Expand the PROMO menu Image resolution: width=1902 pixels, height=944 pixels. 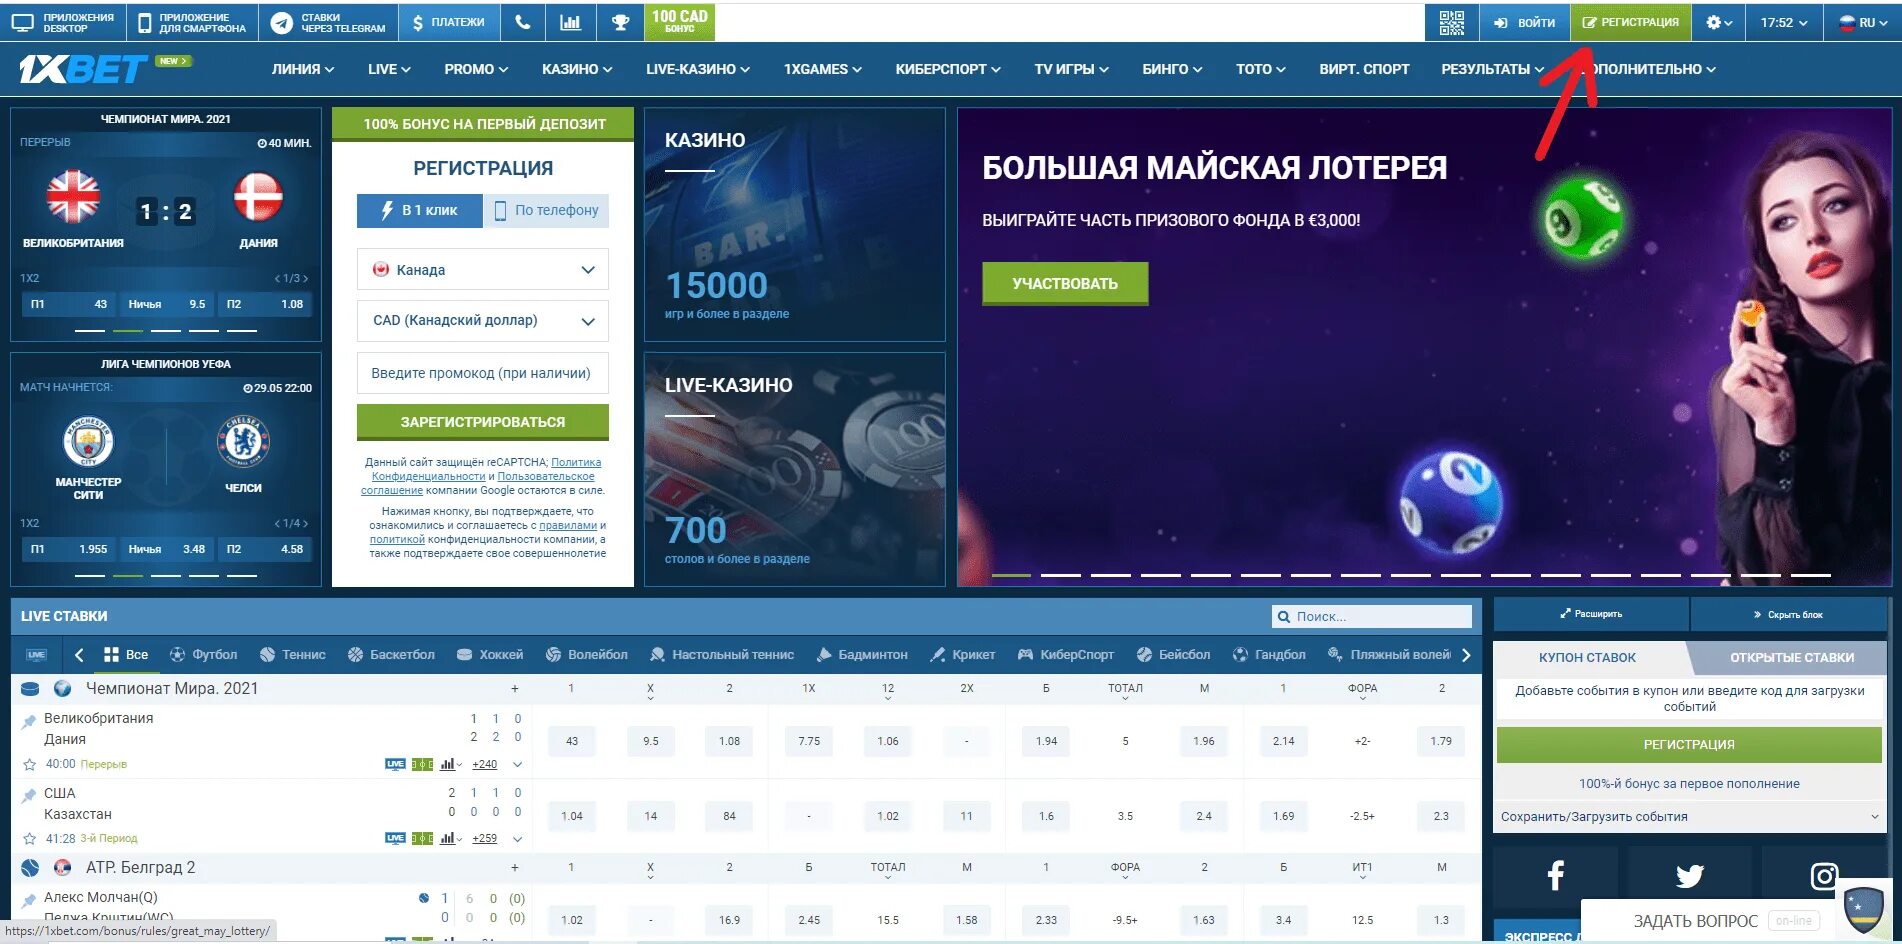click(476, 69)
